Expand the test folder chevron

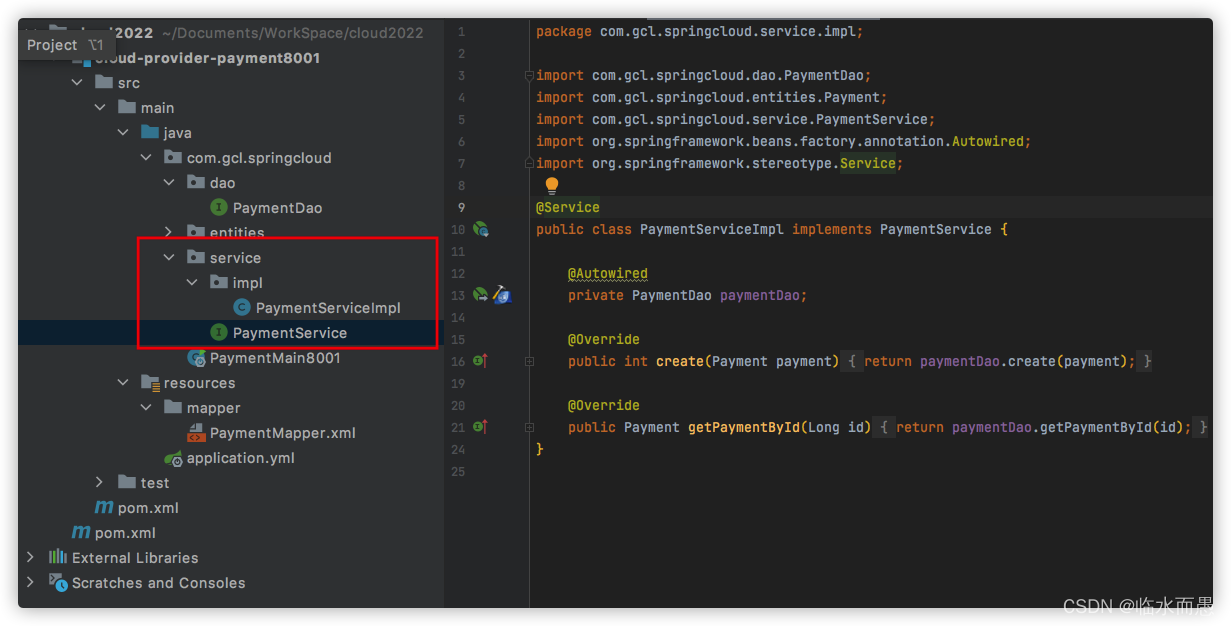pyautogui.click(x=100, y=483)
